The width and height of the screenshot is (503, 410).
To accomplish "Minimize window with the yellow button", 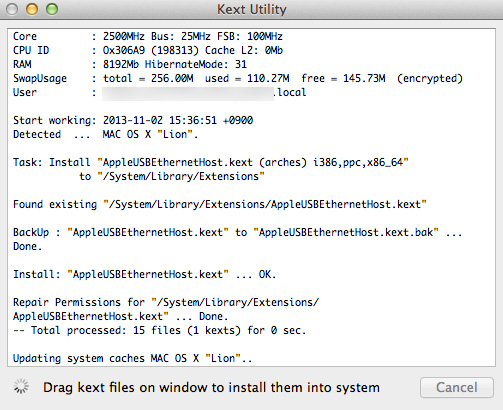I will [32, 9].
